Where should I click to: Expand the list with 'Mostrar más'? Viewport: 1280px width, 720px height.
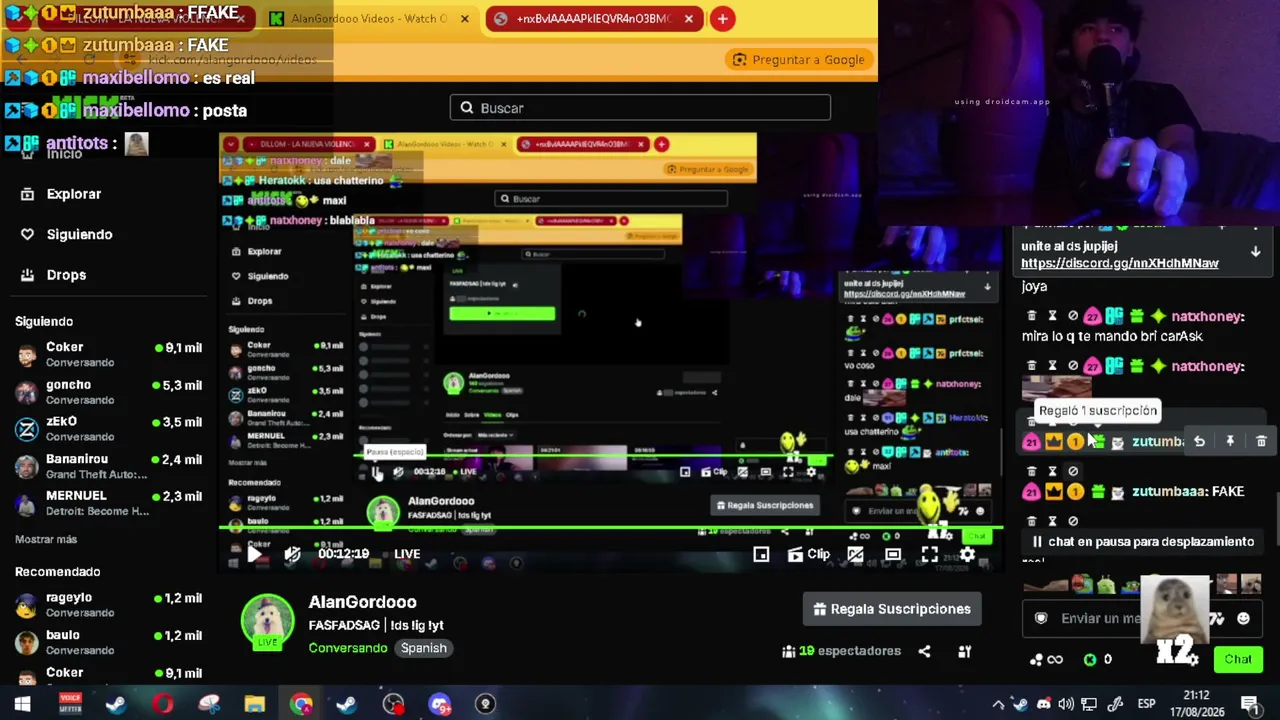[x=46, y=539]
